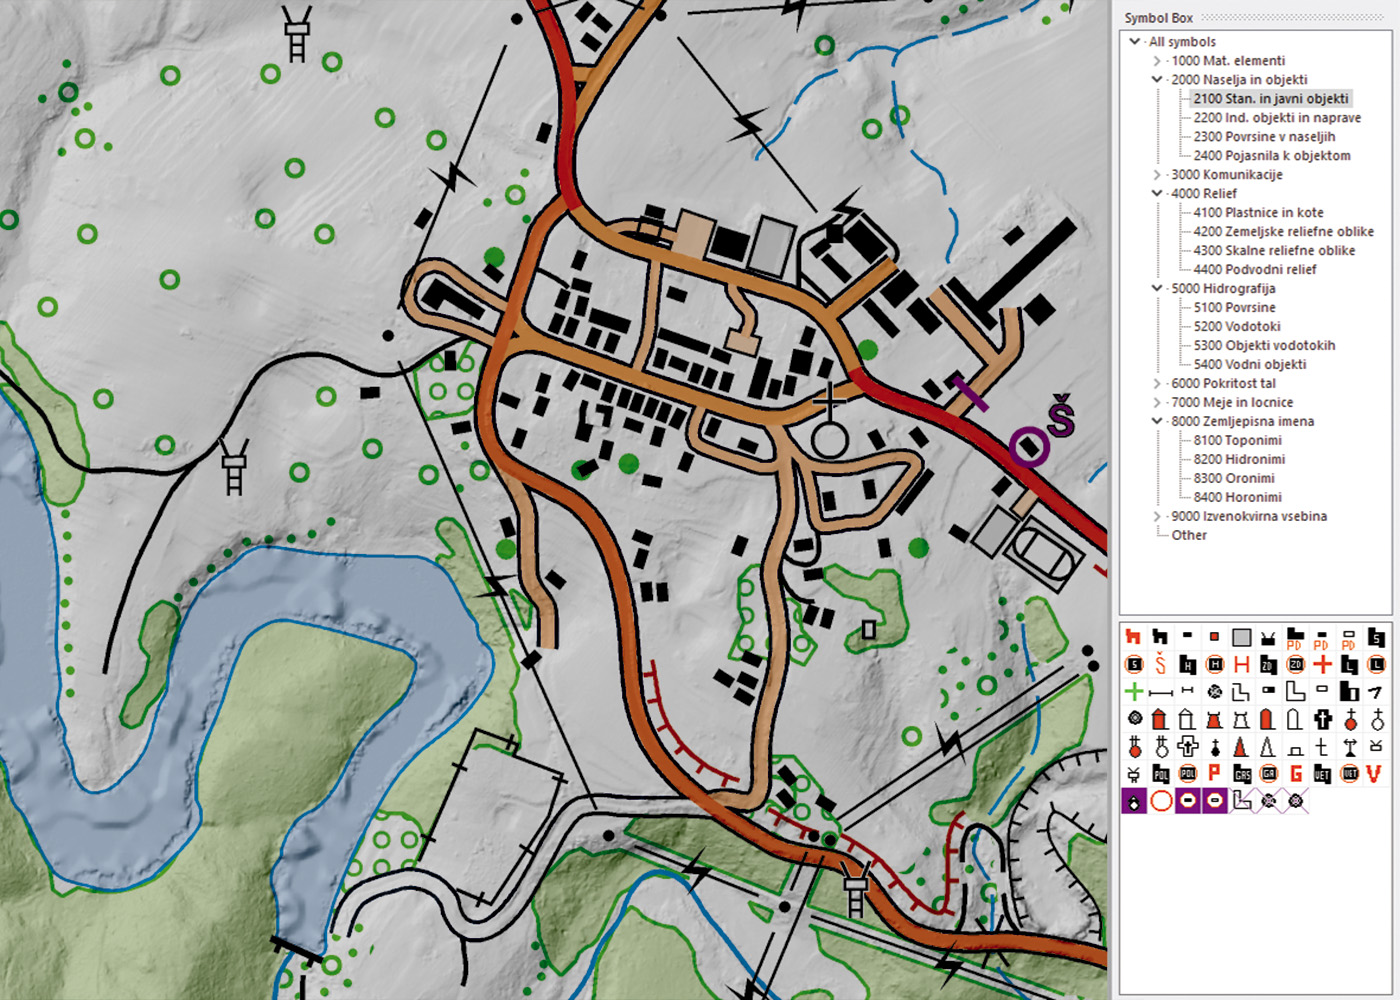Expand the 3000 Komunikacije node
Image resolution: width=1400 pixels, height=1000 pixels.
1157,175
